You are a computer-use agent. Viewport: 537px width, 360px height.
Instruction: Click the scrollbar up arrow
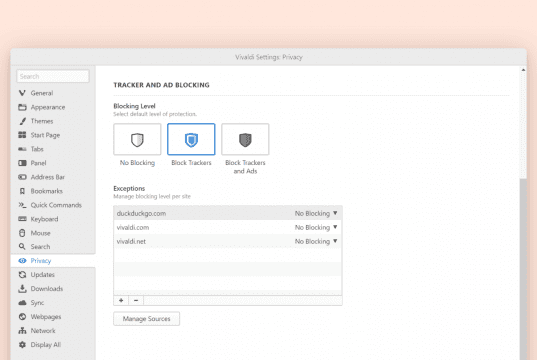523,70
